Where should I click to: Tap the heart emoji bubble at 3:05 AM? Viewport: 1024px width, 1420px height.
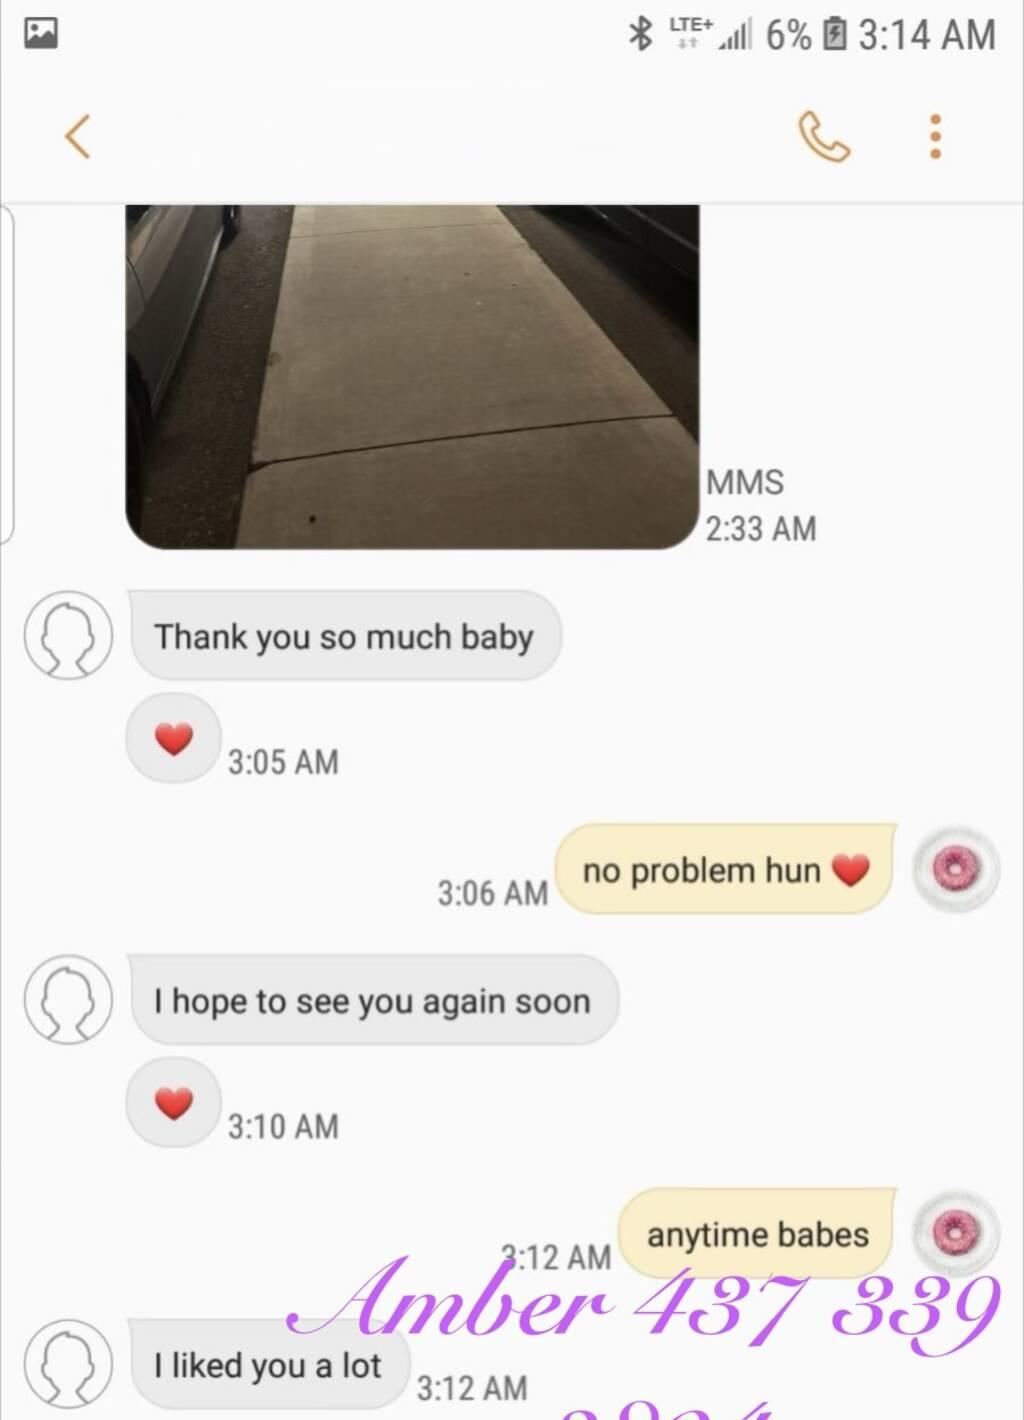click(x=174, y=739)
